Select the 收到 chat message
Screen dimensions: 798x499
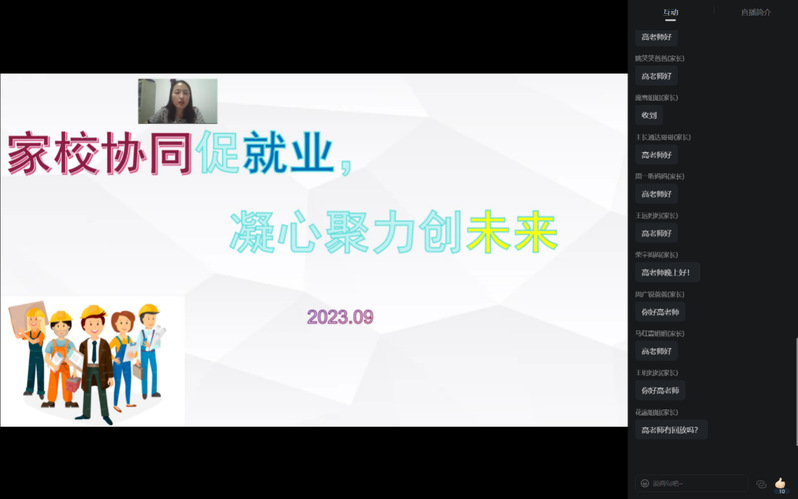pos(649,115)
